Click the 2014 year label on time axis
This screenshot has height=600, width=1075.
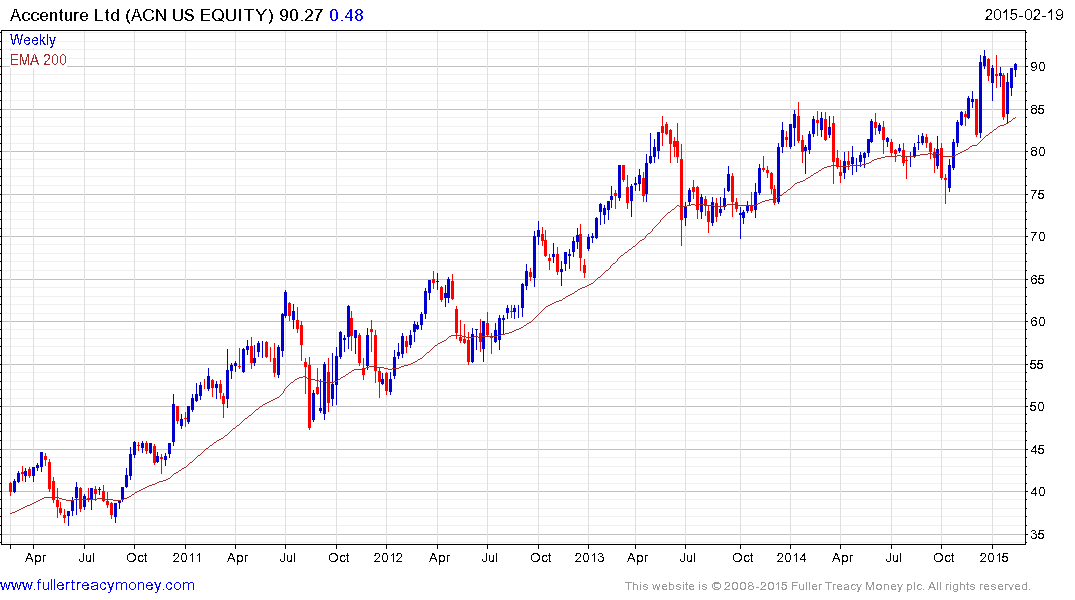(x=791, y=557)
